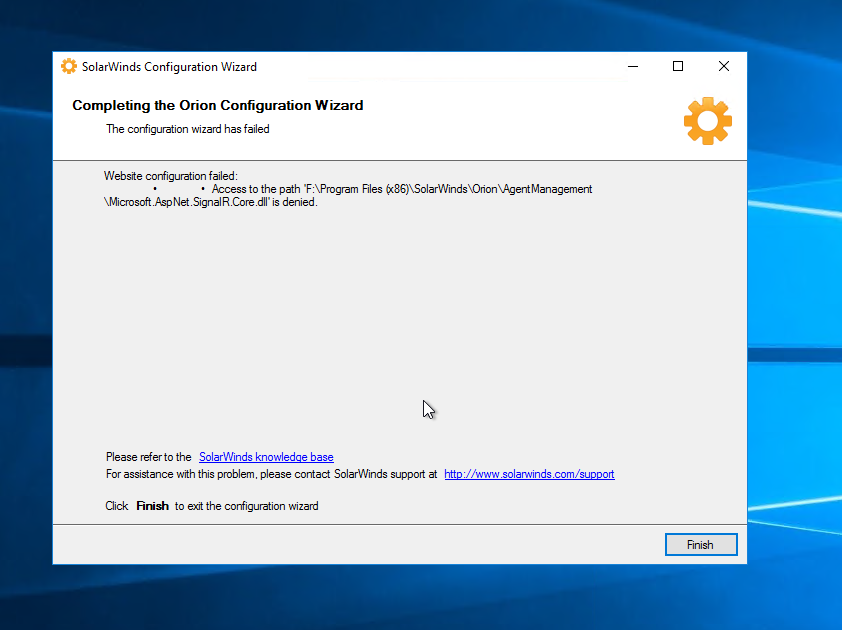Click the 'Please refer to the' text
The height and width of the screenshot is (630, 842).
click(x=148, y=457)
